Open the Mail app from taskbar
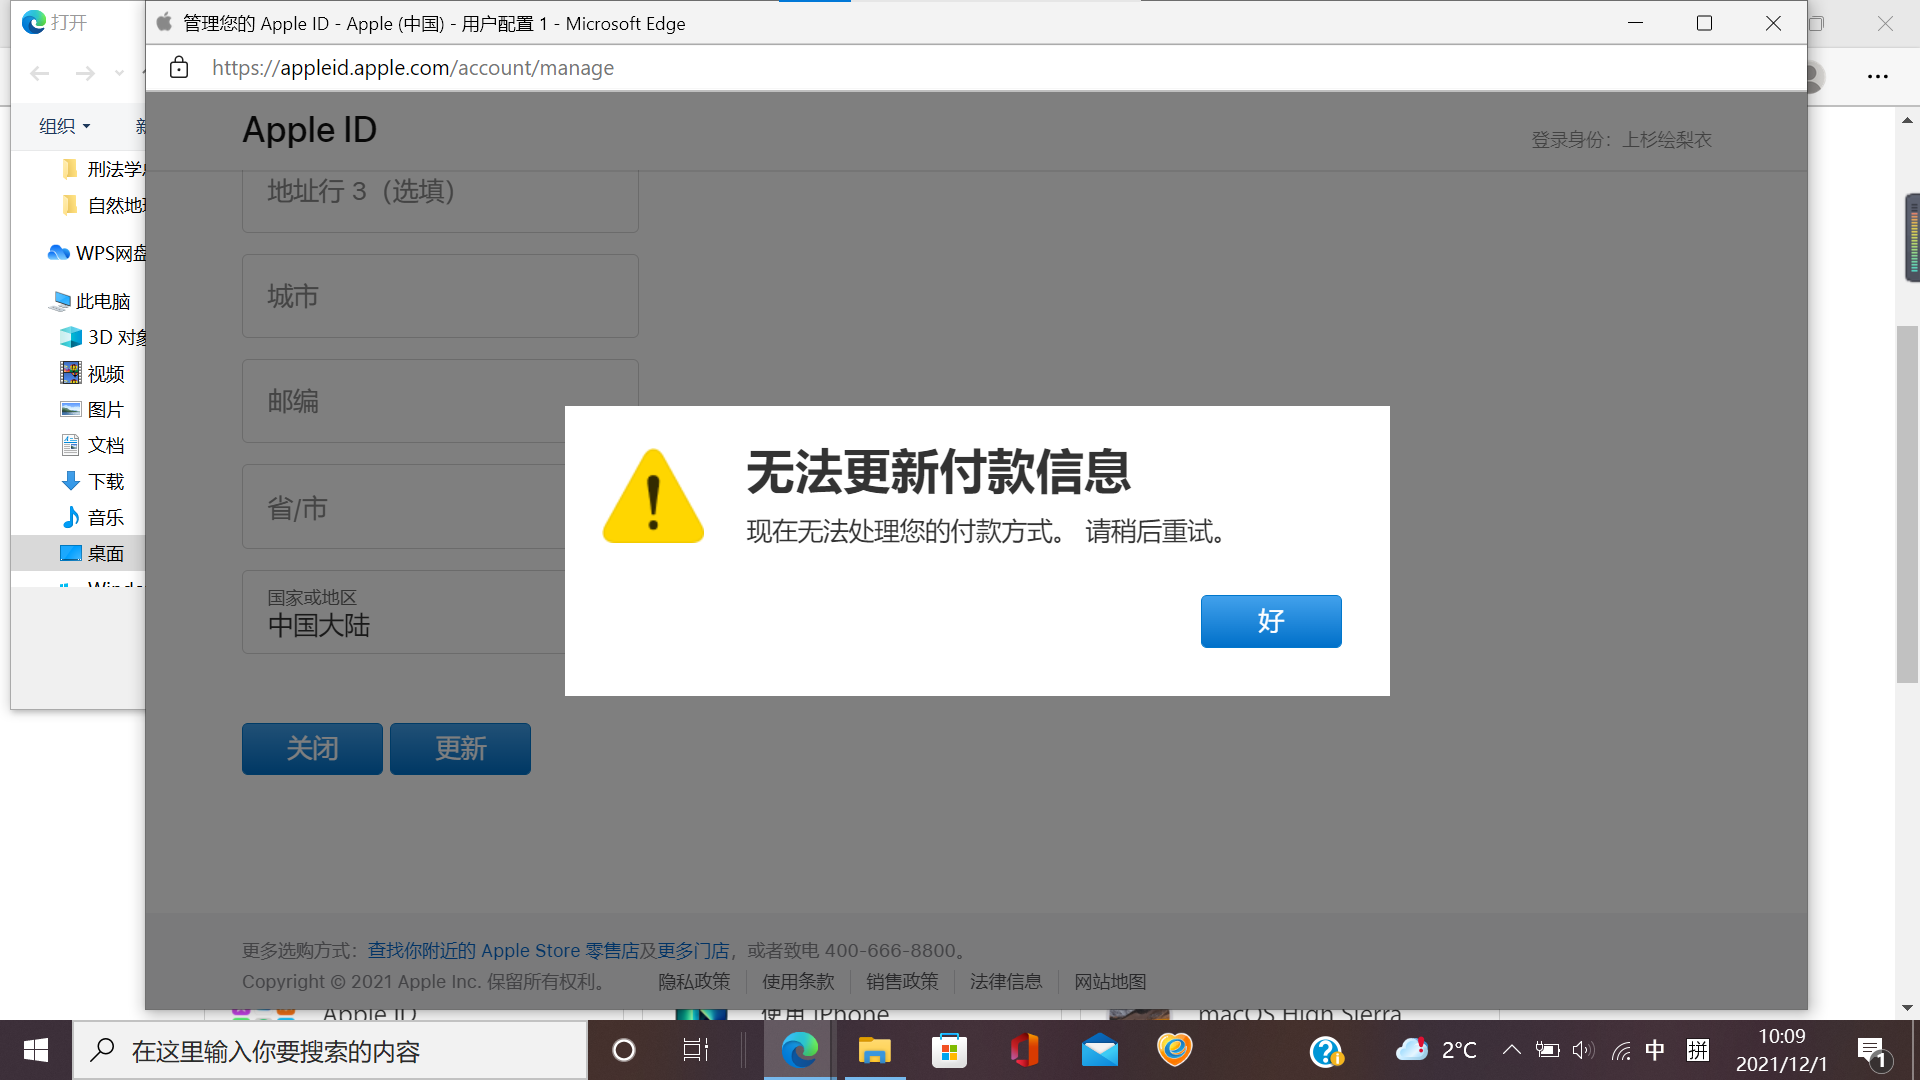This screenshot has height=1080, width=1920. coord(1099,1050)
